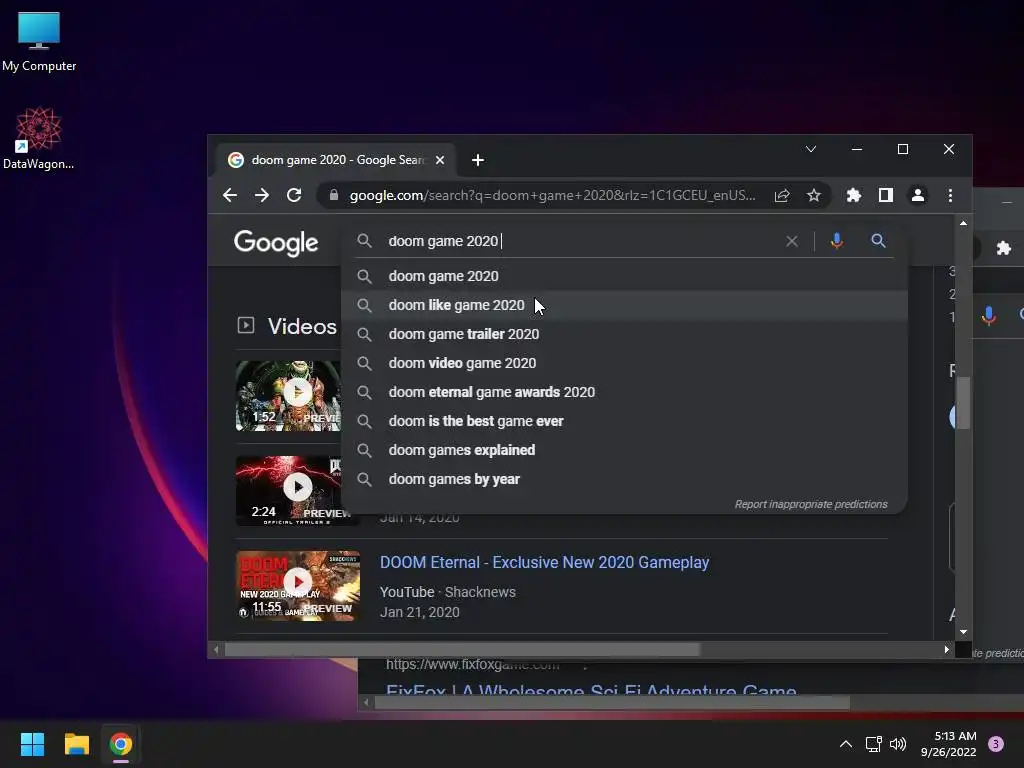The image size is (1024, 768).
Task: Open volume control tray icon
Action: 899,744
